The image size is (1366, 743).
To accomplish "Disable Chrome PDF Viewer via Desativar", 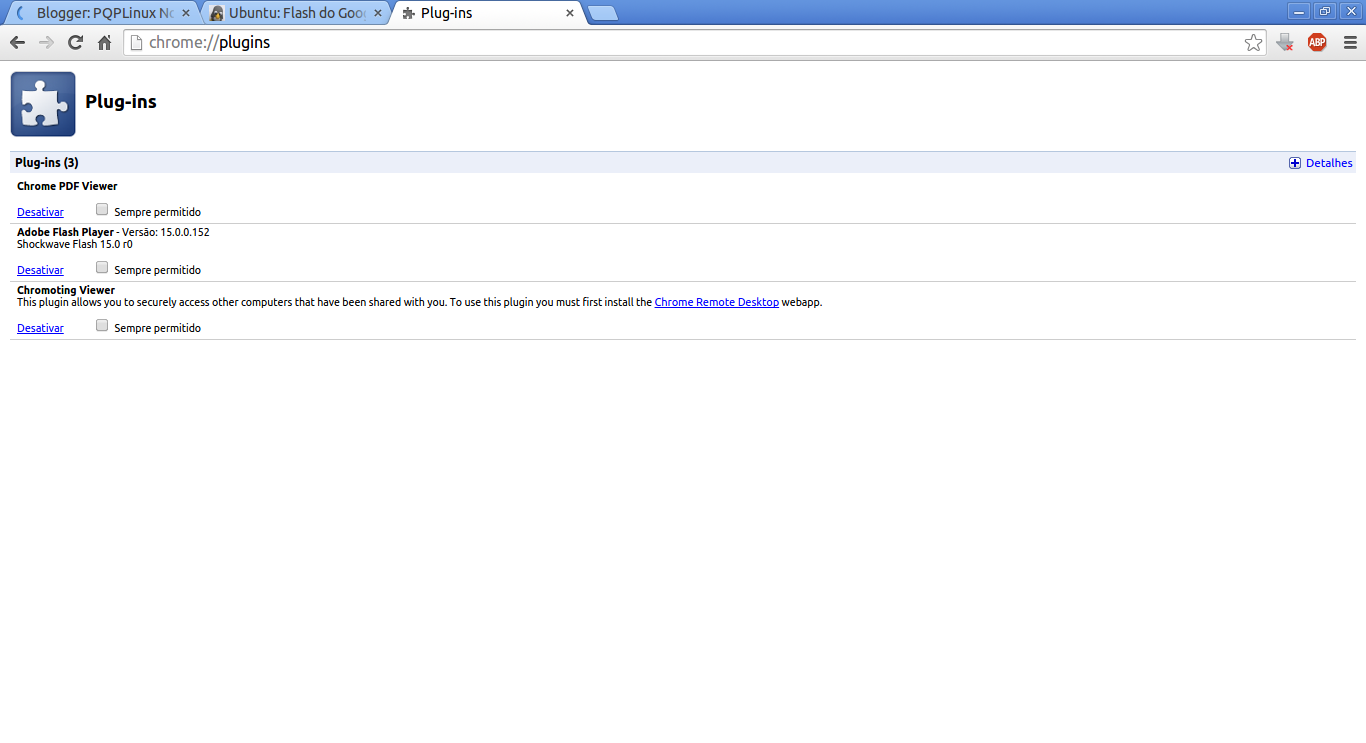I will coord(40,212).
